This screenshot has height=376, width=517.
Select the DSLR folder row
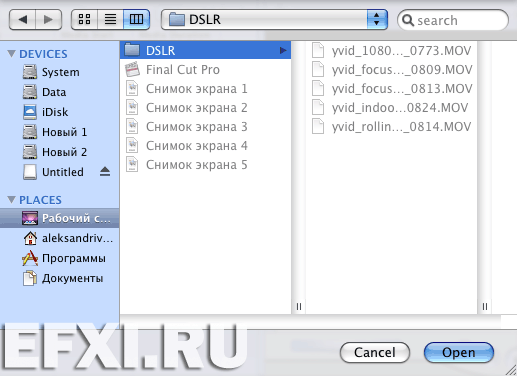pyautogui.click(x=205, y=50)
